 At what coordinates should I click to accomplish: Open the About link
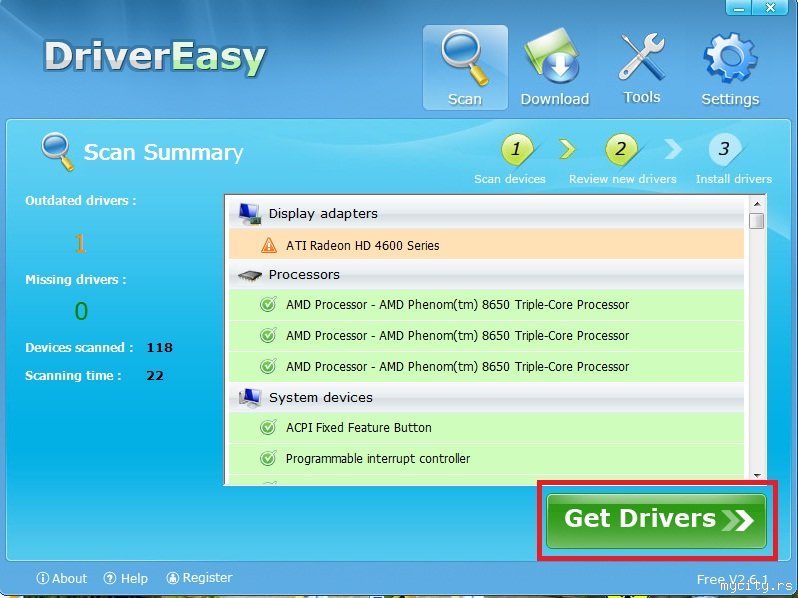[62, 578]
